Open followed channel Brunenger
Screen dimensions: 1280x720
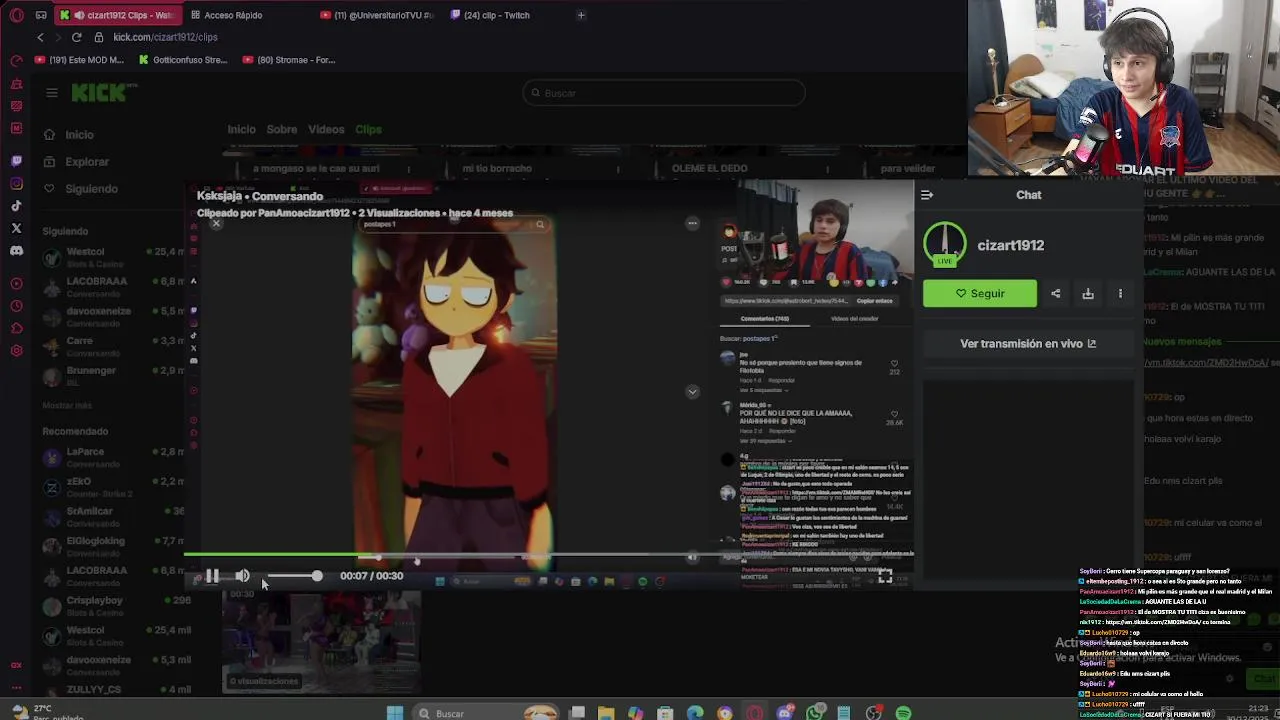(x=115, y=376)
